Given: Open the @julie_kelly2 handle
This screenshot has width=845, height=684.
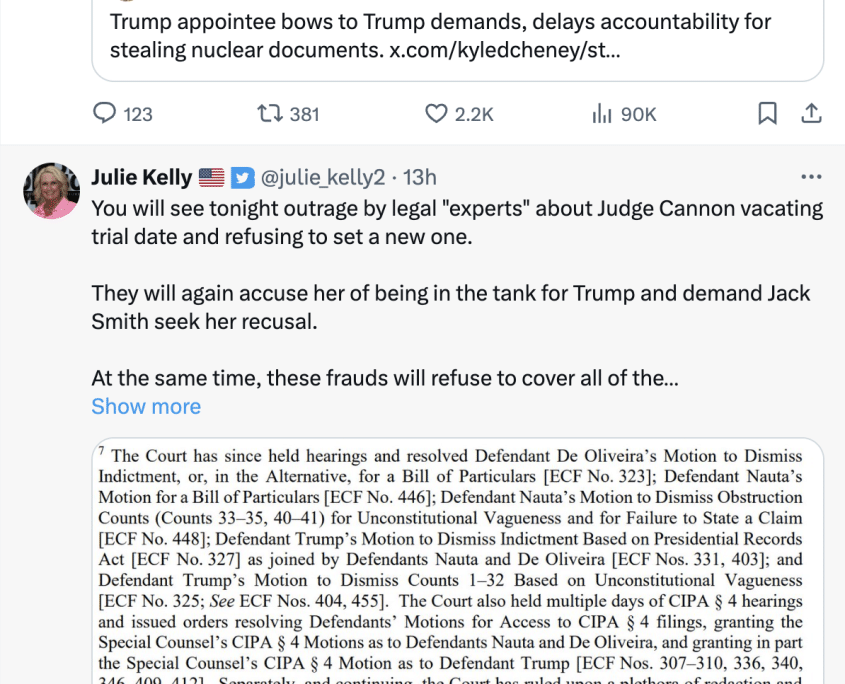Looking at the screenshot, I should (x=323, y=178).
